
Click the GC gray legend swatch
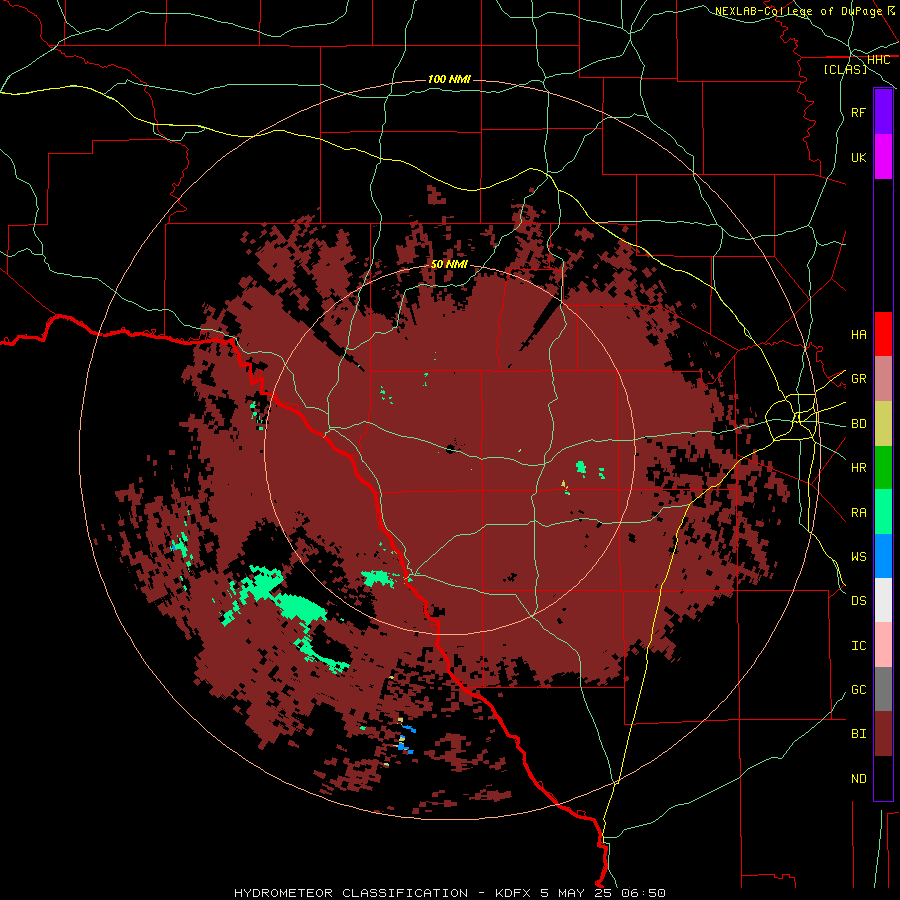coord(883,689)
